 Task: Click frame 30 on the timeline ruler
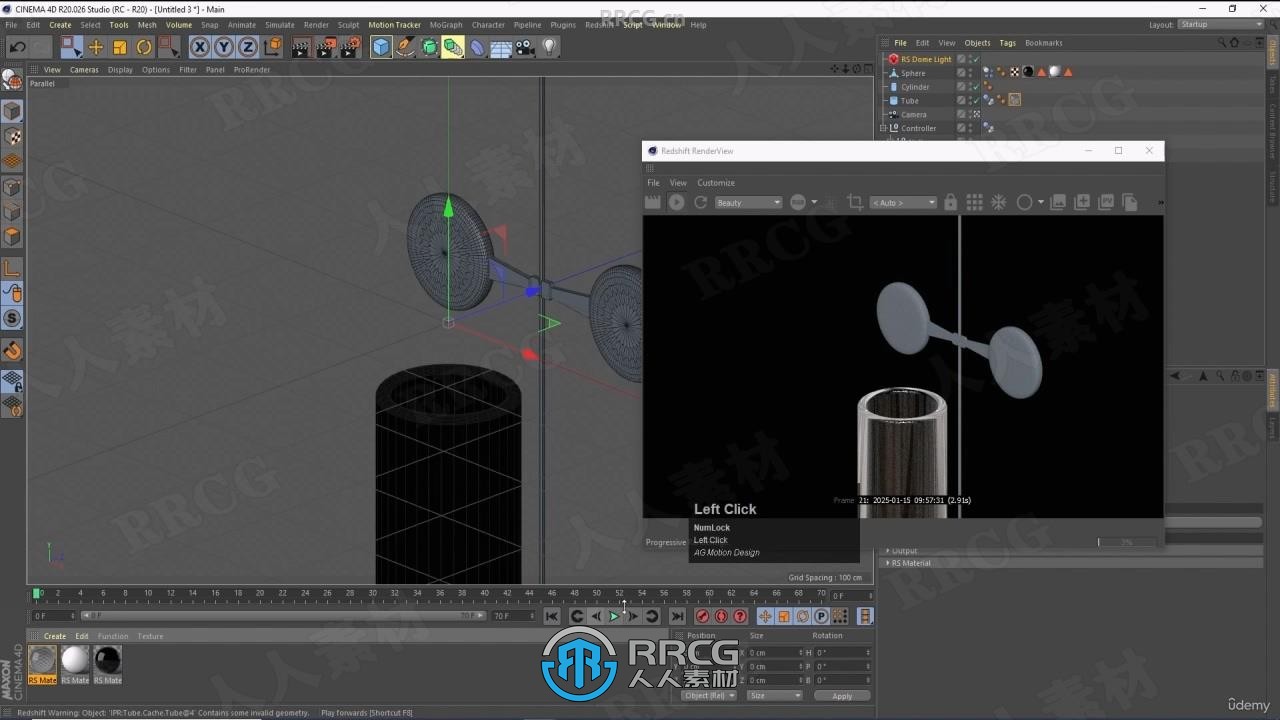coord(372,594)
